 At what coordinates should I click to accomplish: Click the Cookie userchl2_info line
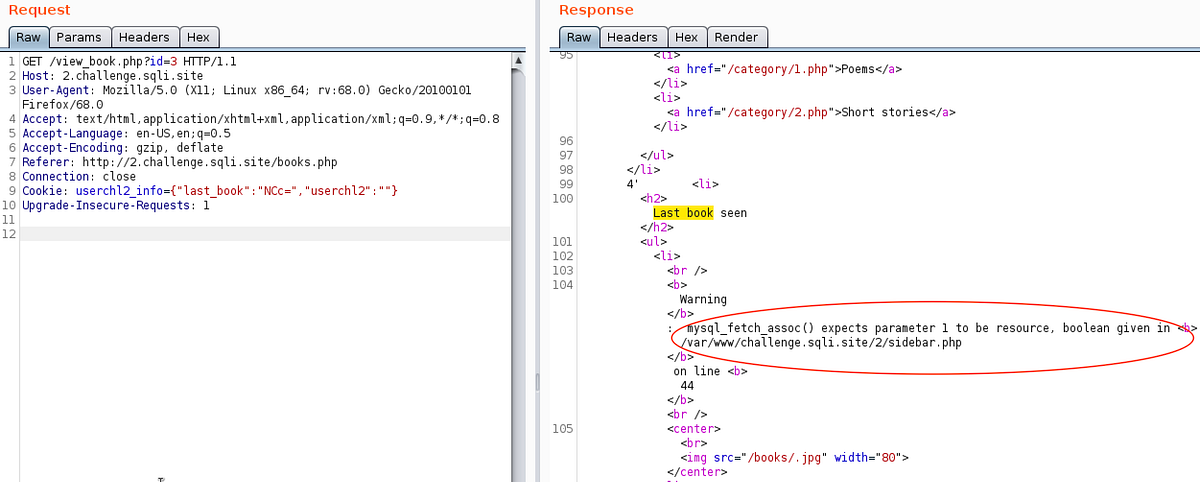[210, 190]
